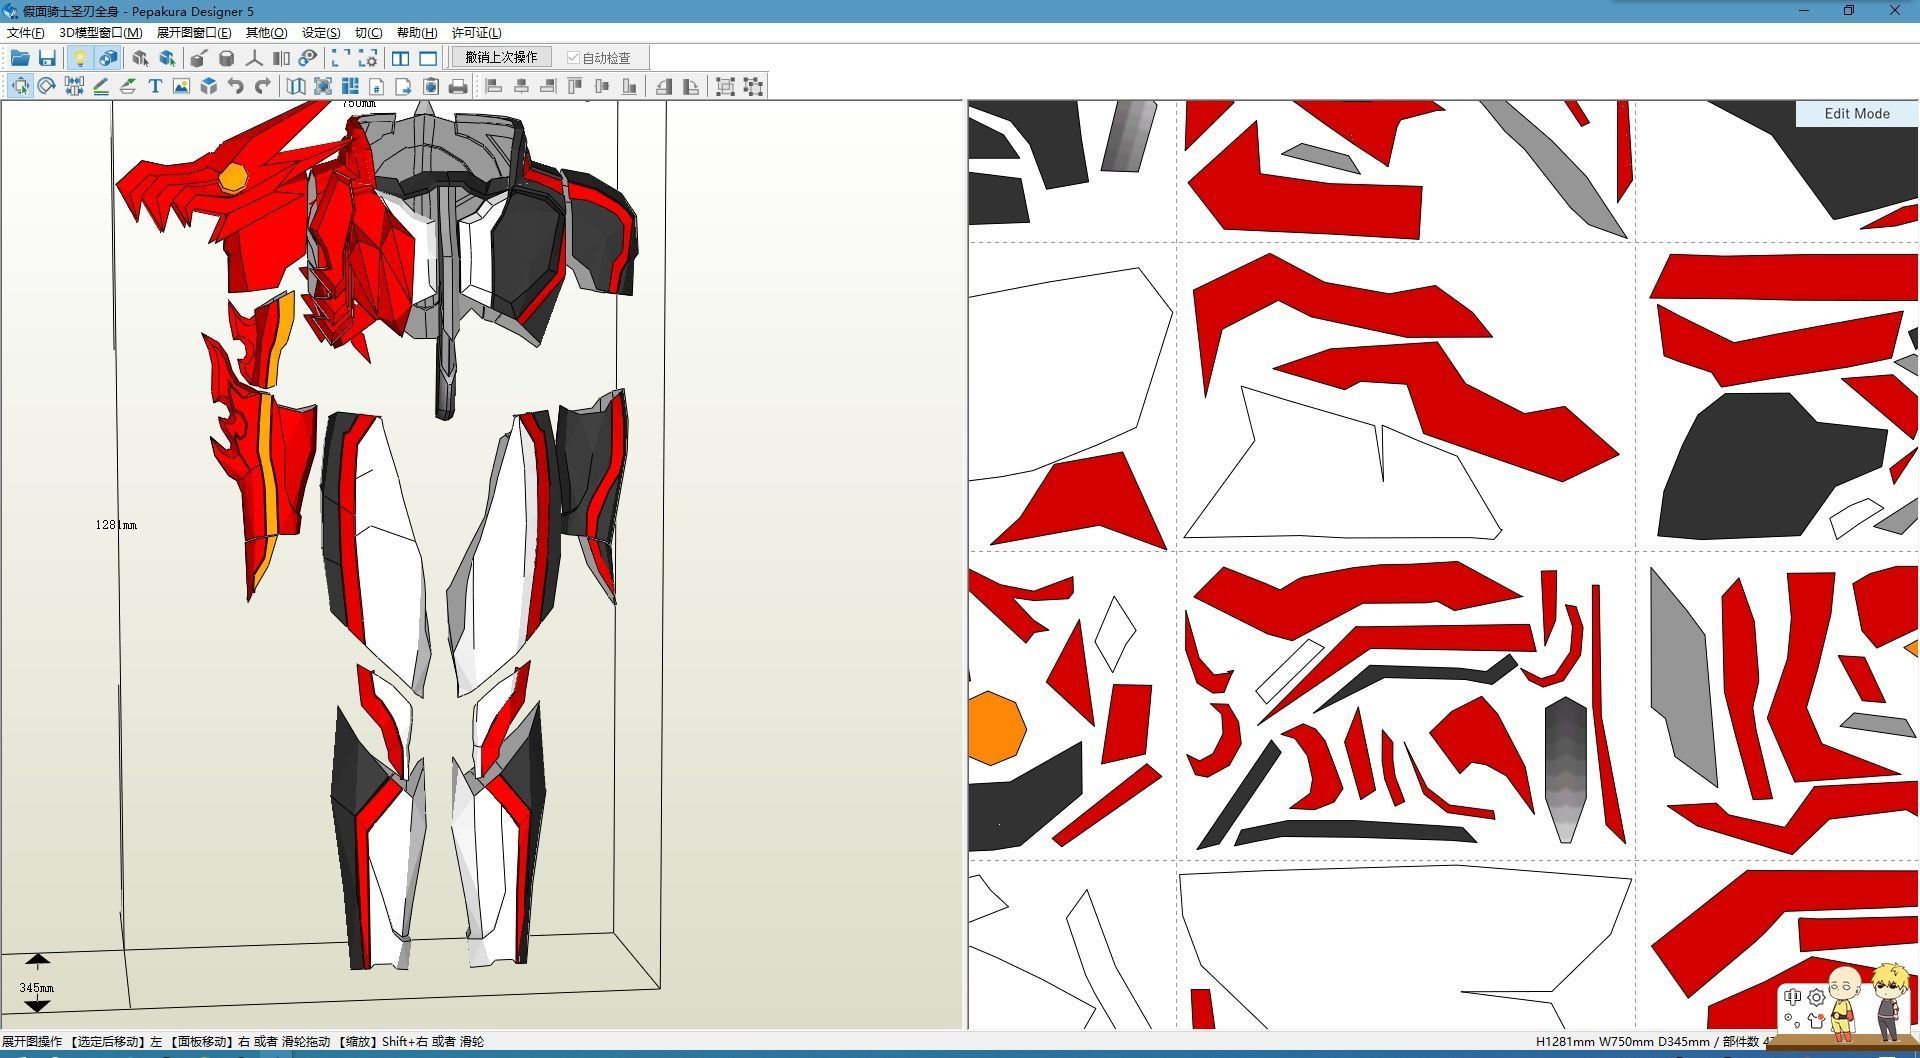
Task: Align selected parts to bottom edge
Action: coord(629,87)
